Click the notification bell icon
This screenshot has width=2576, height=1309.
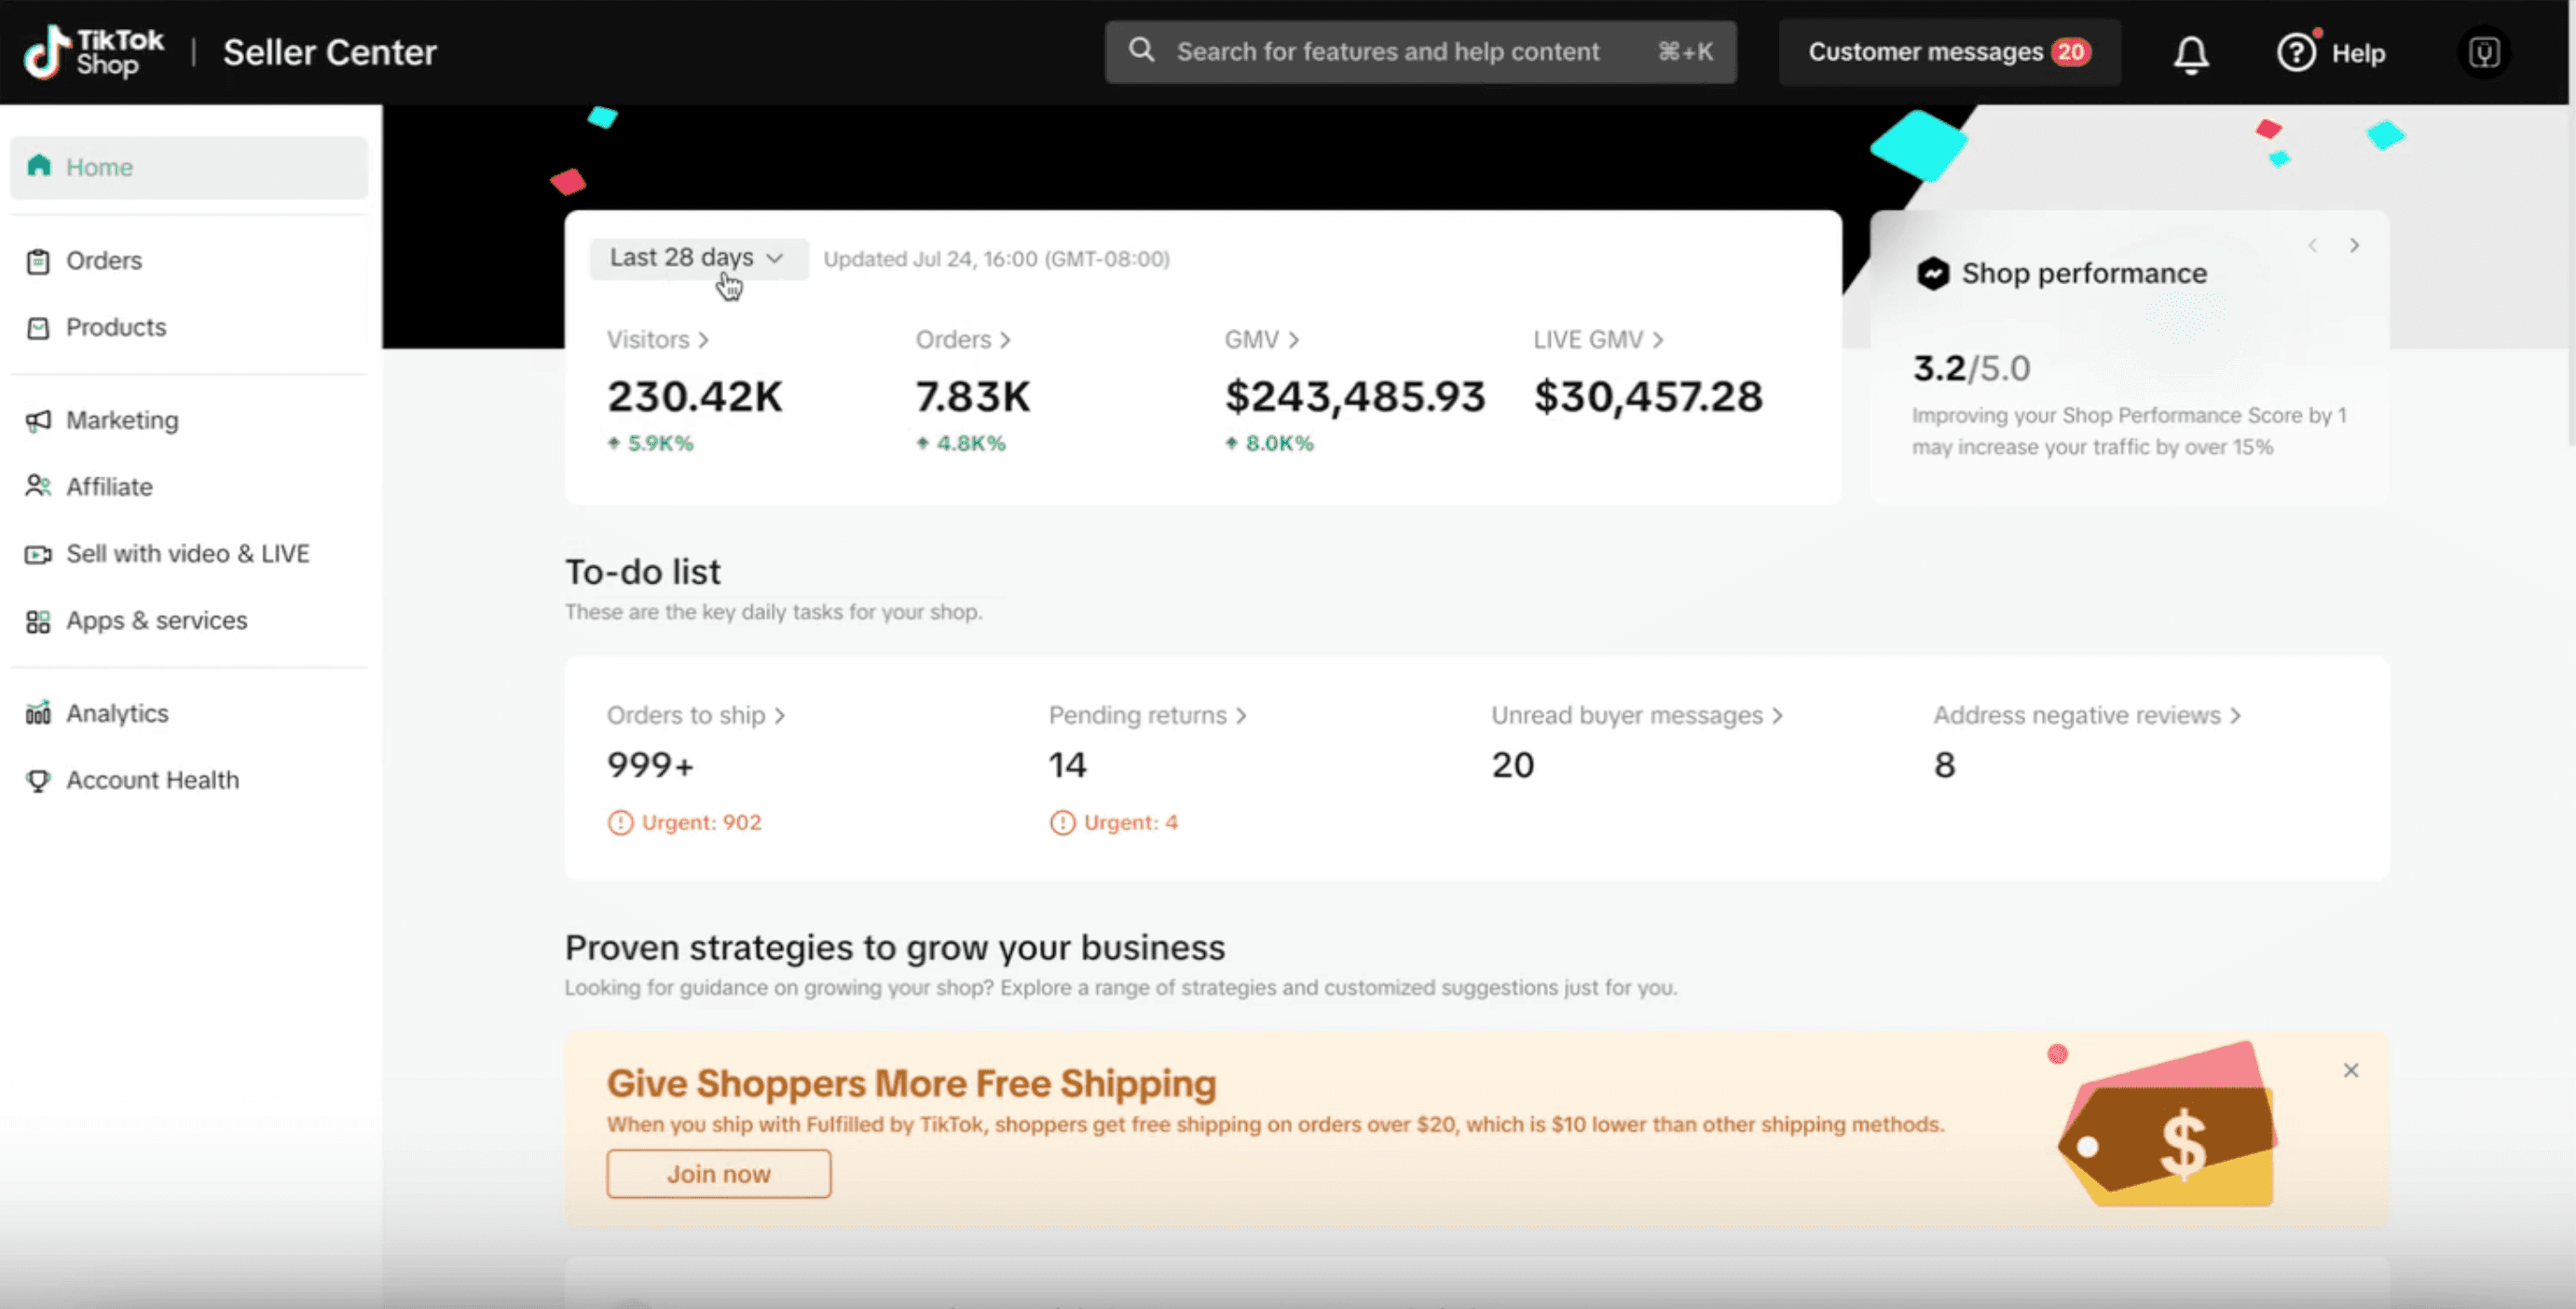point(2190,53)
